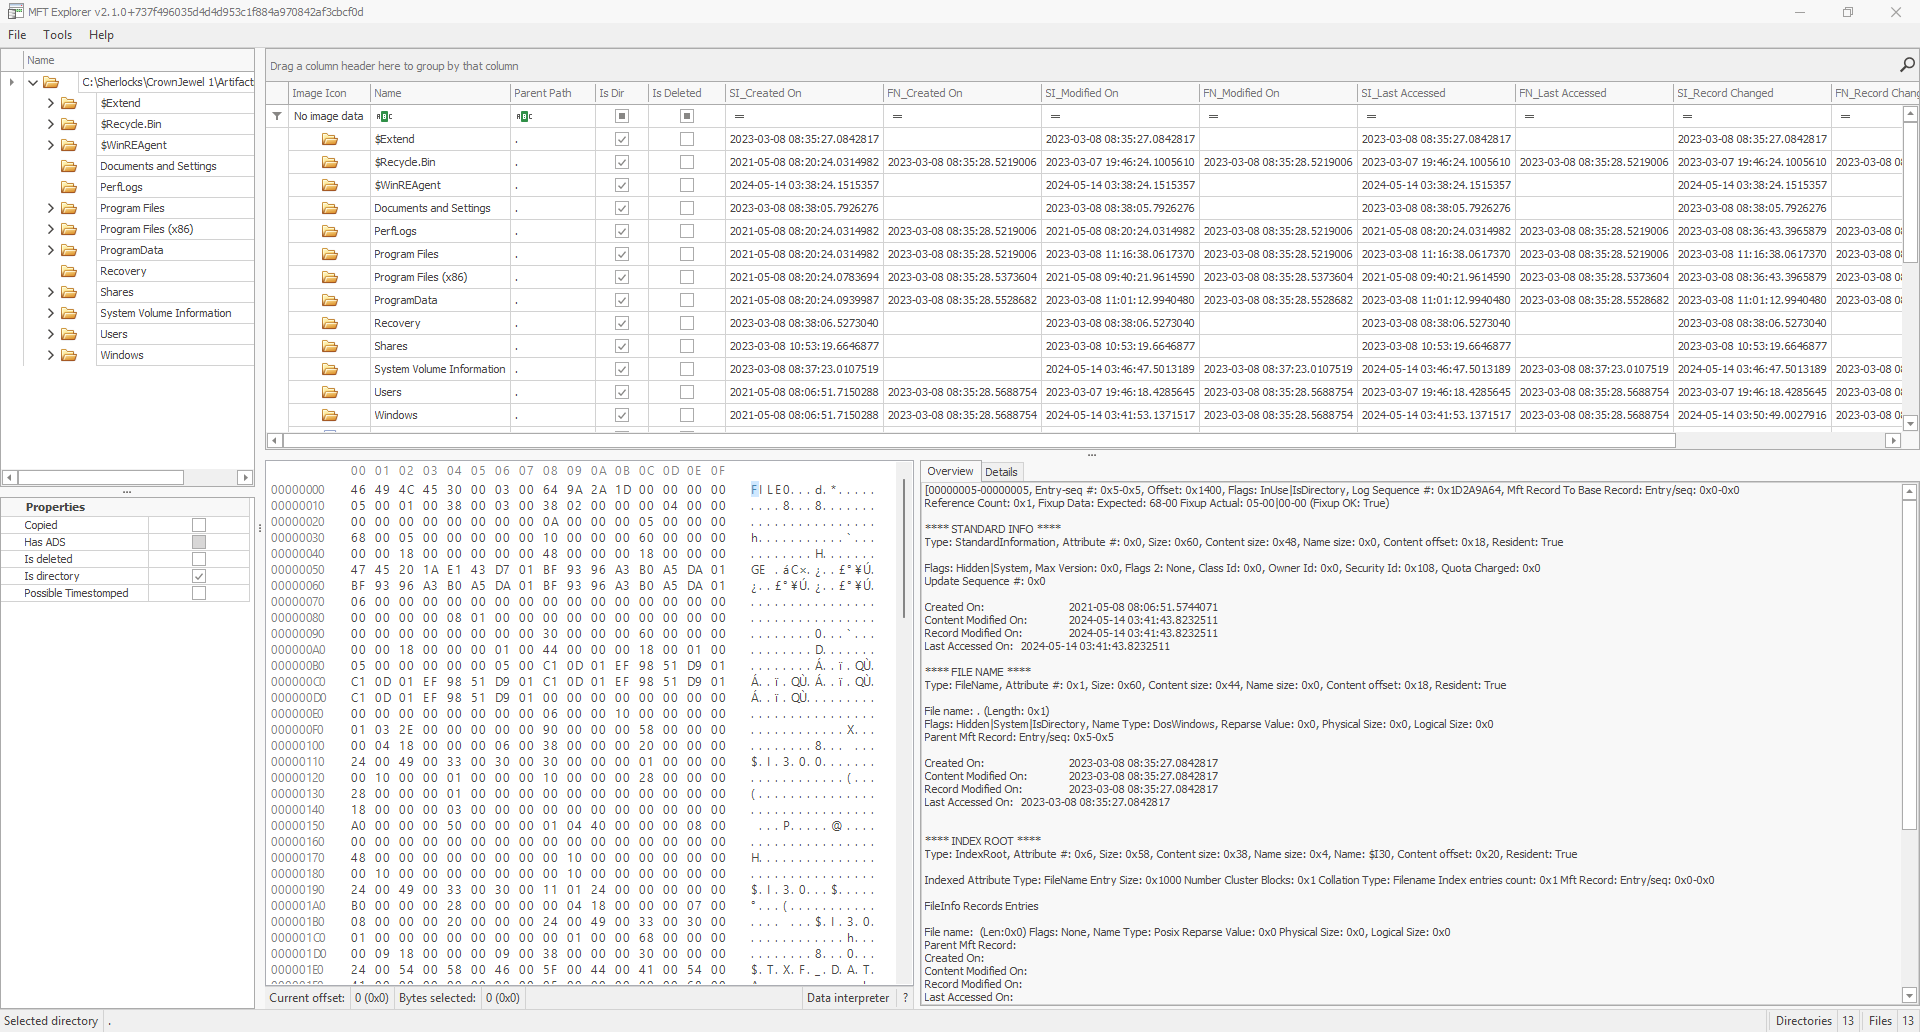The height and width of the screenshot is (1032, 1920).
Task: Expand the Program Files tree node
Action: click(51, 208)
